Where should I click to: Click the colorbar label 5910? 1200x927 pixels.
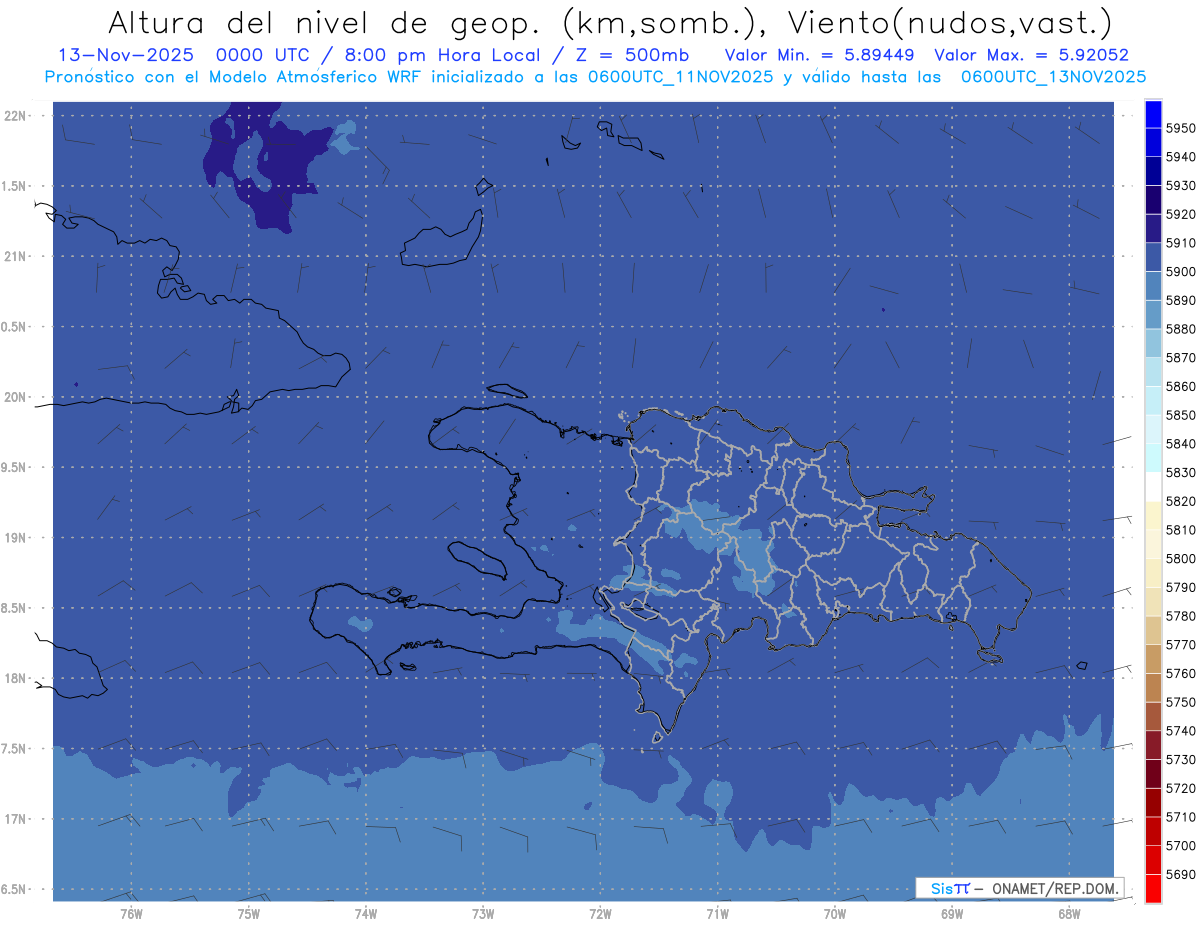pos(1181,243)
